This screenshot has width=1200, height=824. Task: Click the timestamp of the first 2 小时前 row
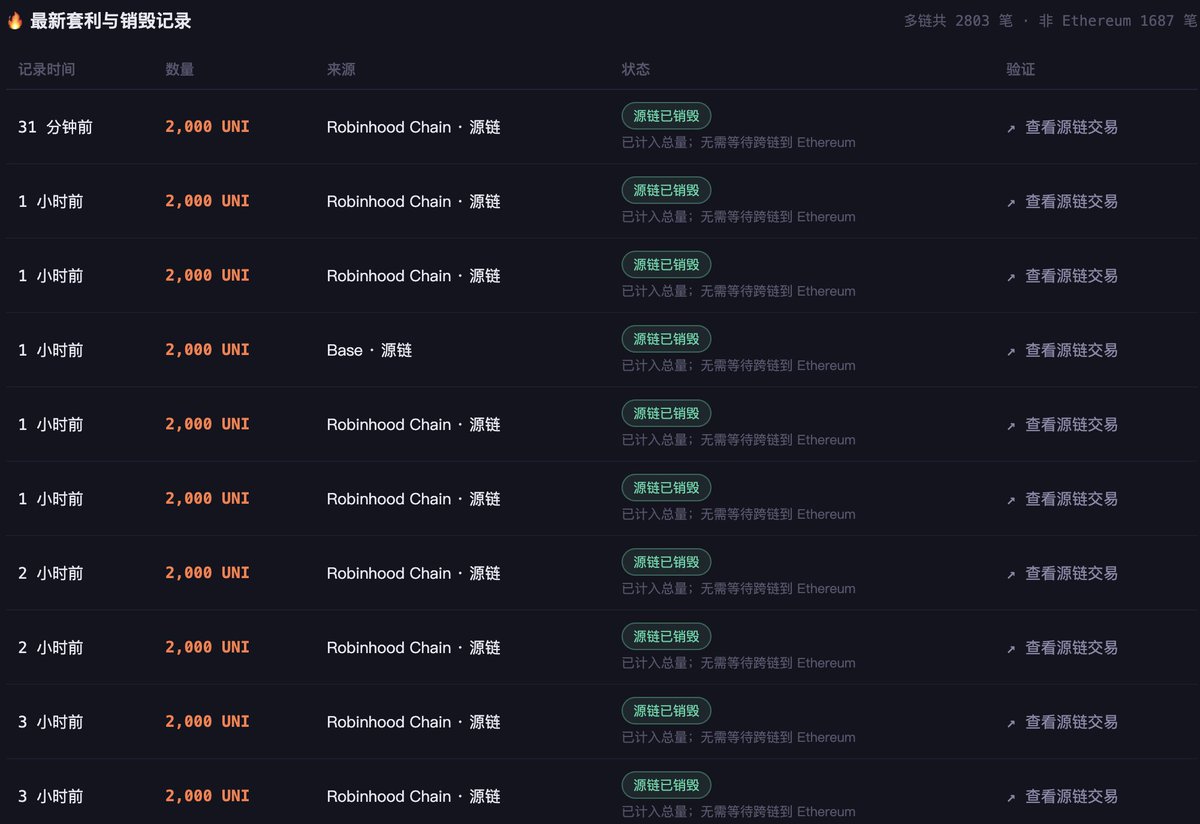click(x=51, y=574)
